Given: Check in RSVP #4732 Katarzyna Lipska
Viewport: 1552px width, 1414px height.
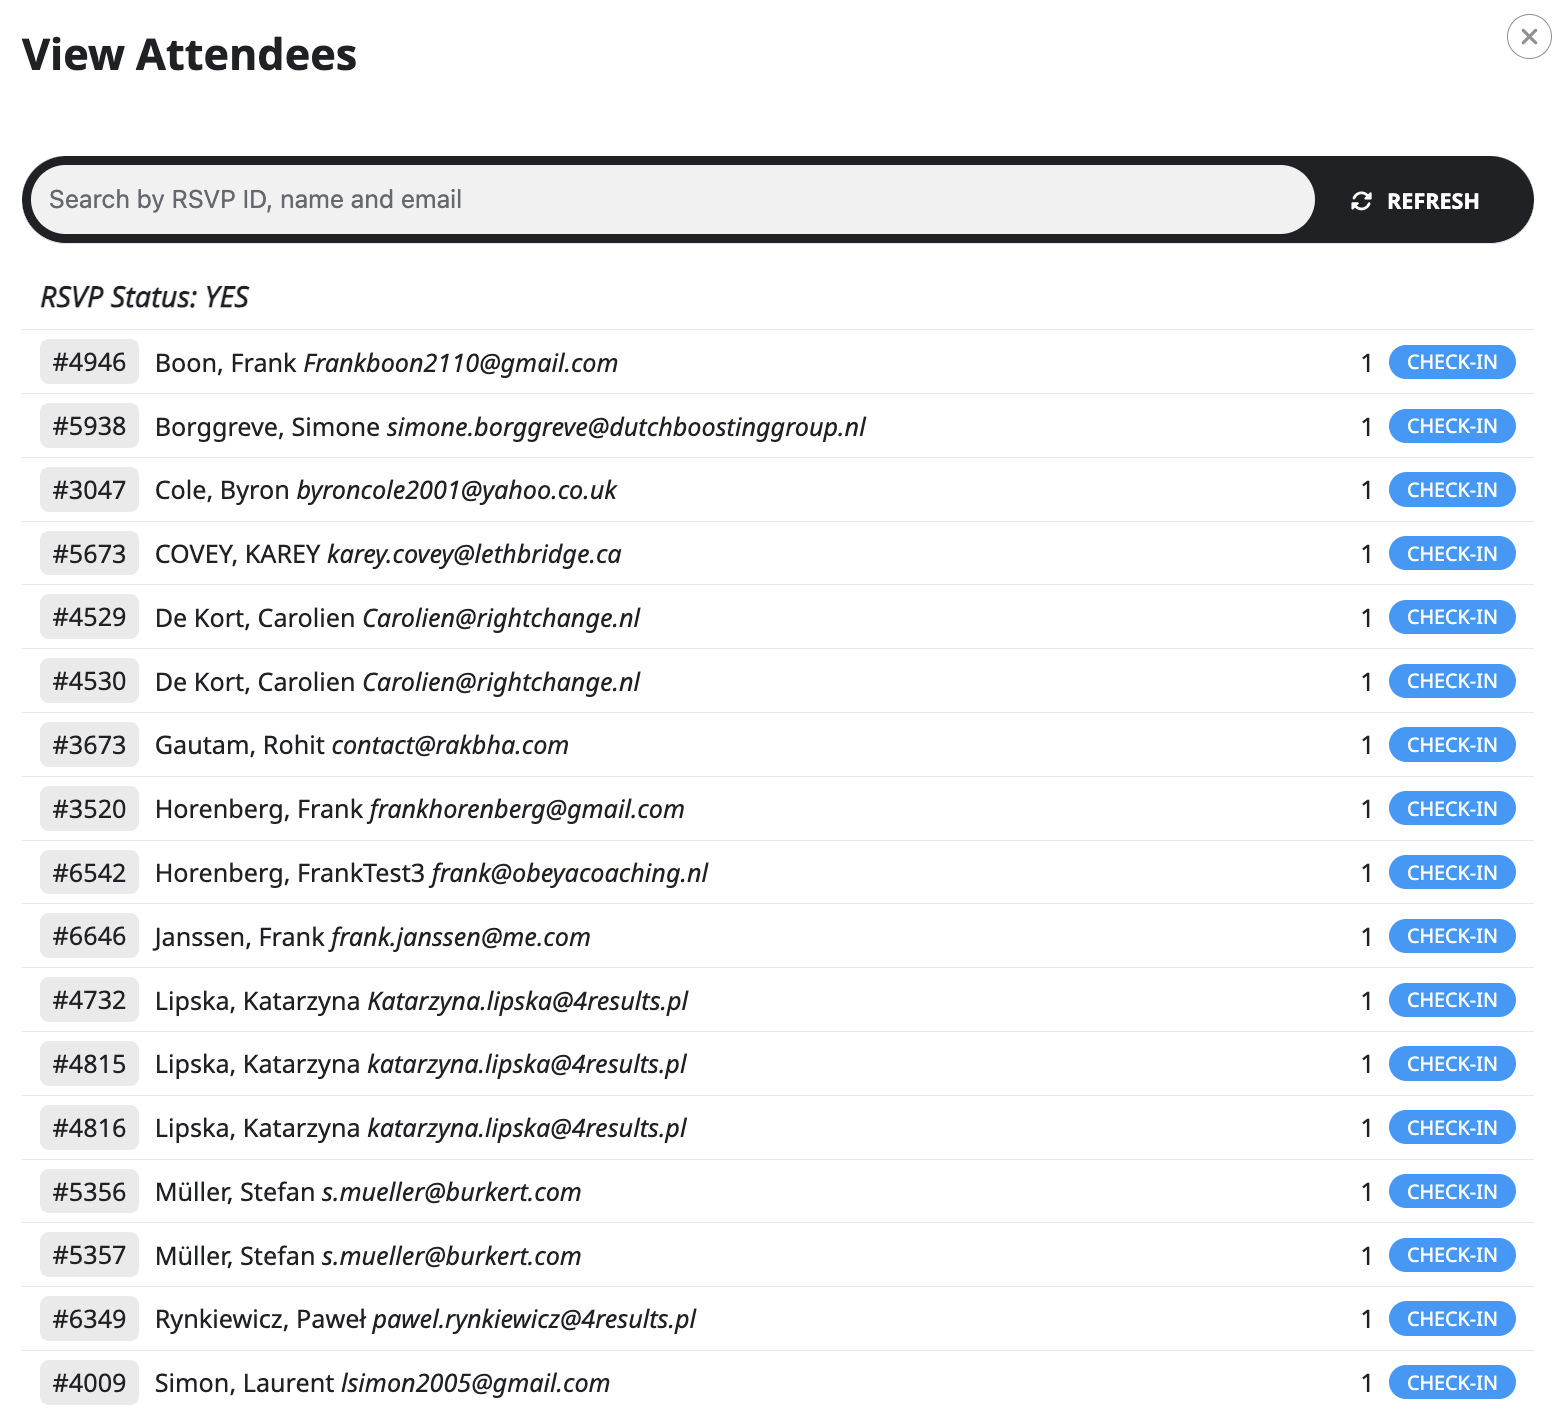Looking at the screenshot, I should 1452,1000.
